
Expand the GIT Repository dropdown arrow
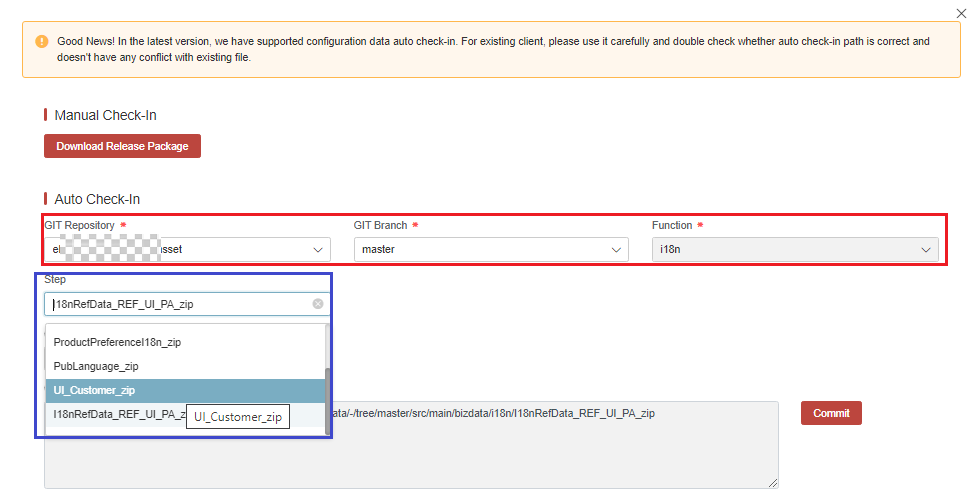click(319, 249)
